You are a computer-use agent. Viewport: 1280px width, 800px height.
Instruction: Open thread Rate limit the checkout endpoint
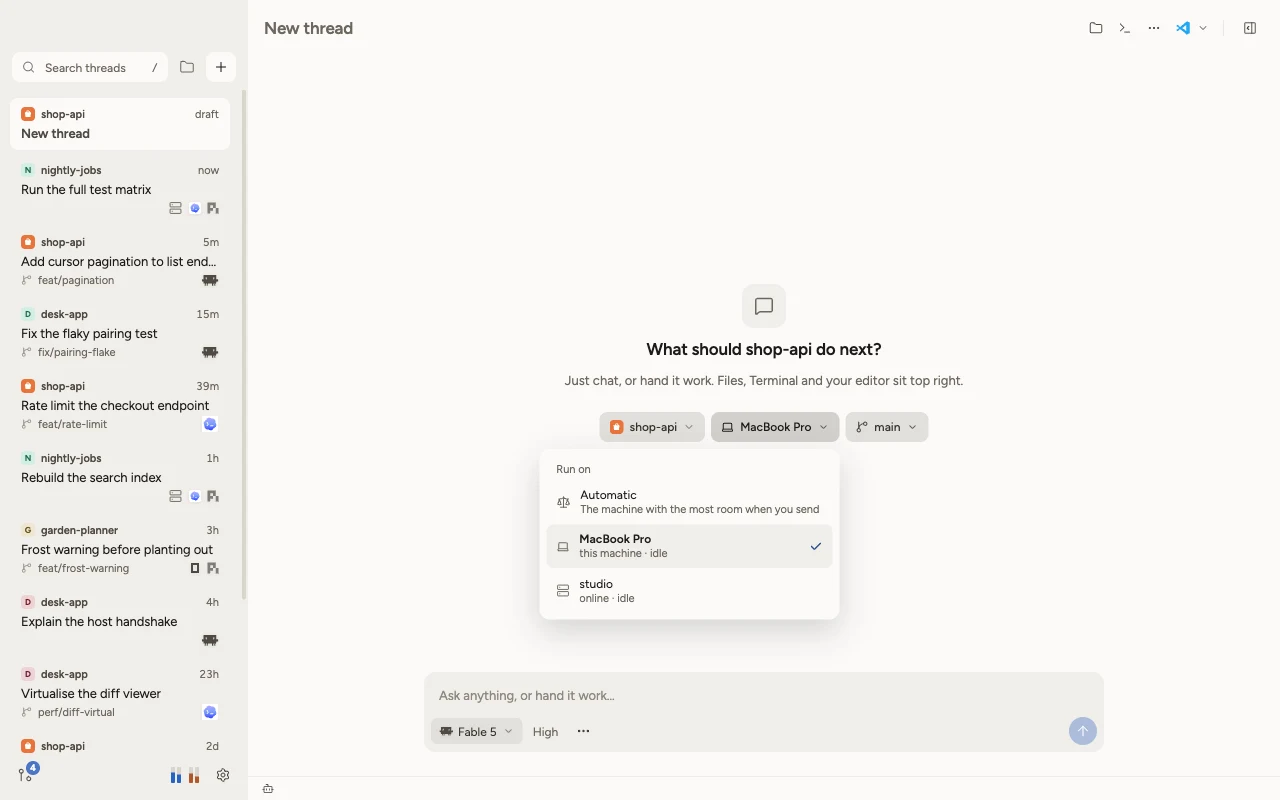(120, 405)
